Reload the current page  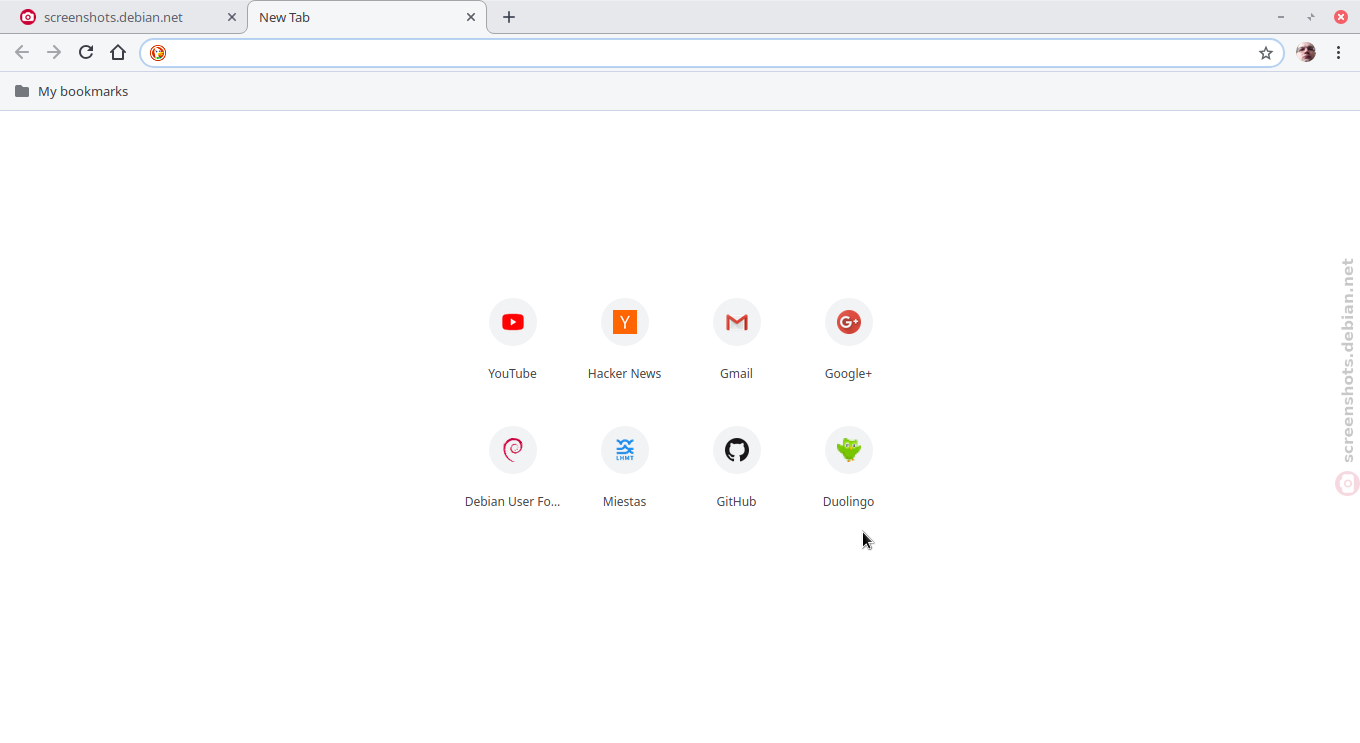pyautogui.click(x=86, y=53)
